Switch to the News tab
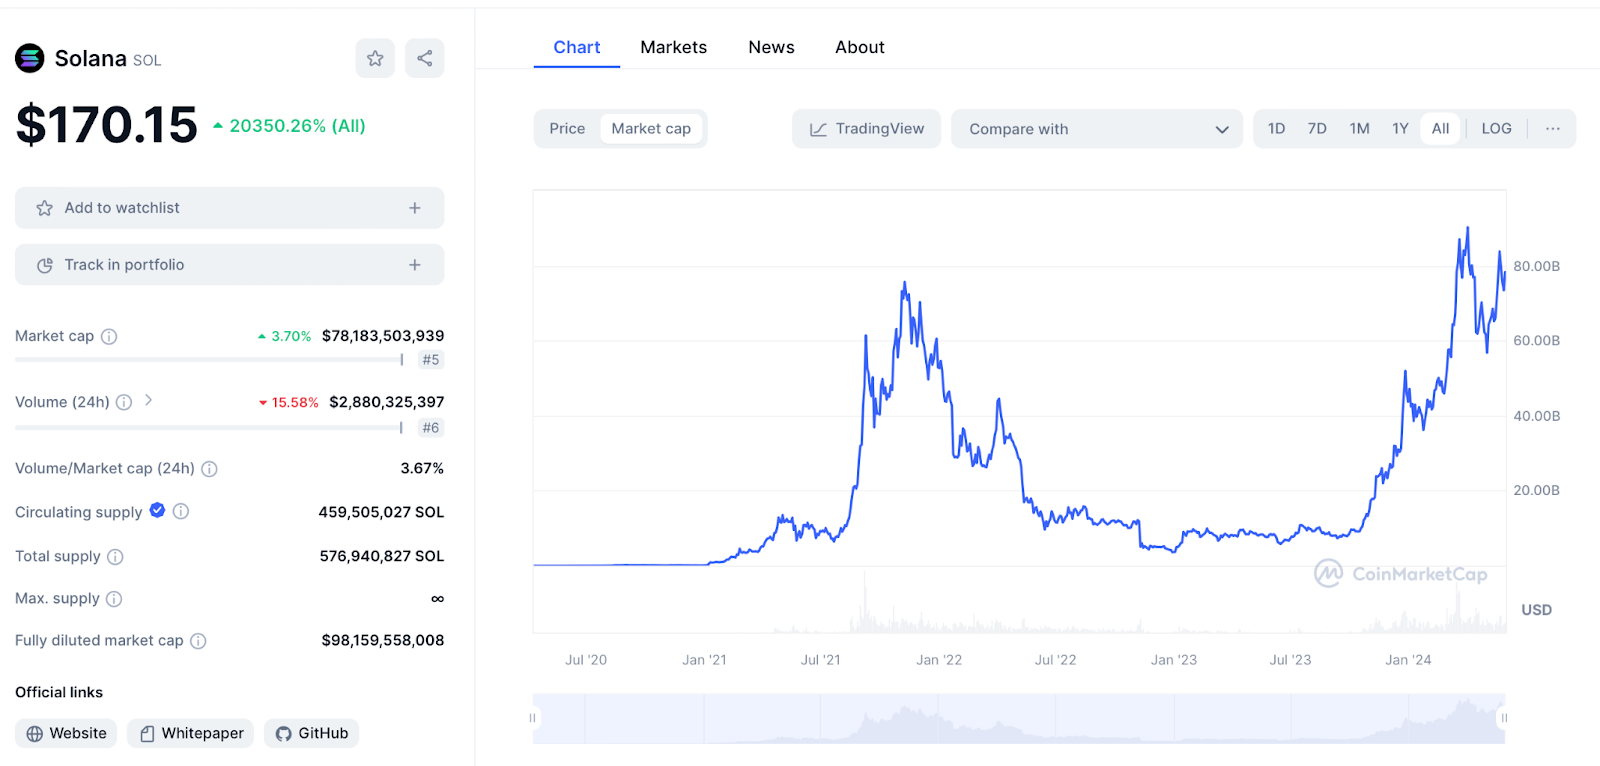The height and width of the screenshot is (766, 1600). pos(771,47)
